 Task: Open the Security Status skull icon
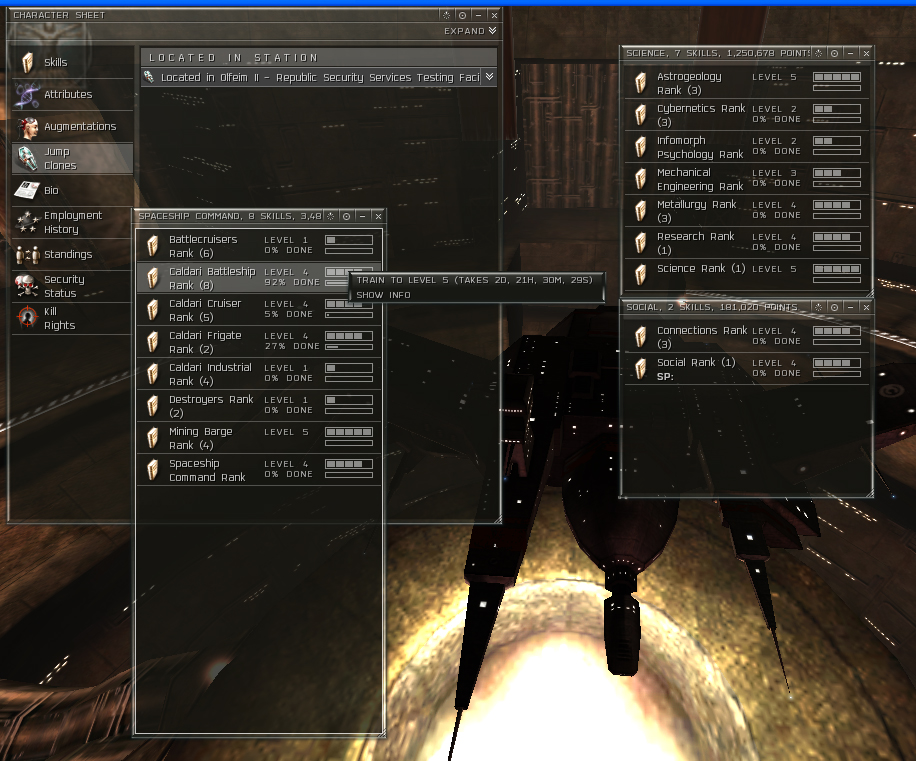point(27,286)
